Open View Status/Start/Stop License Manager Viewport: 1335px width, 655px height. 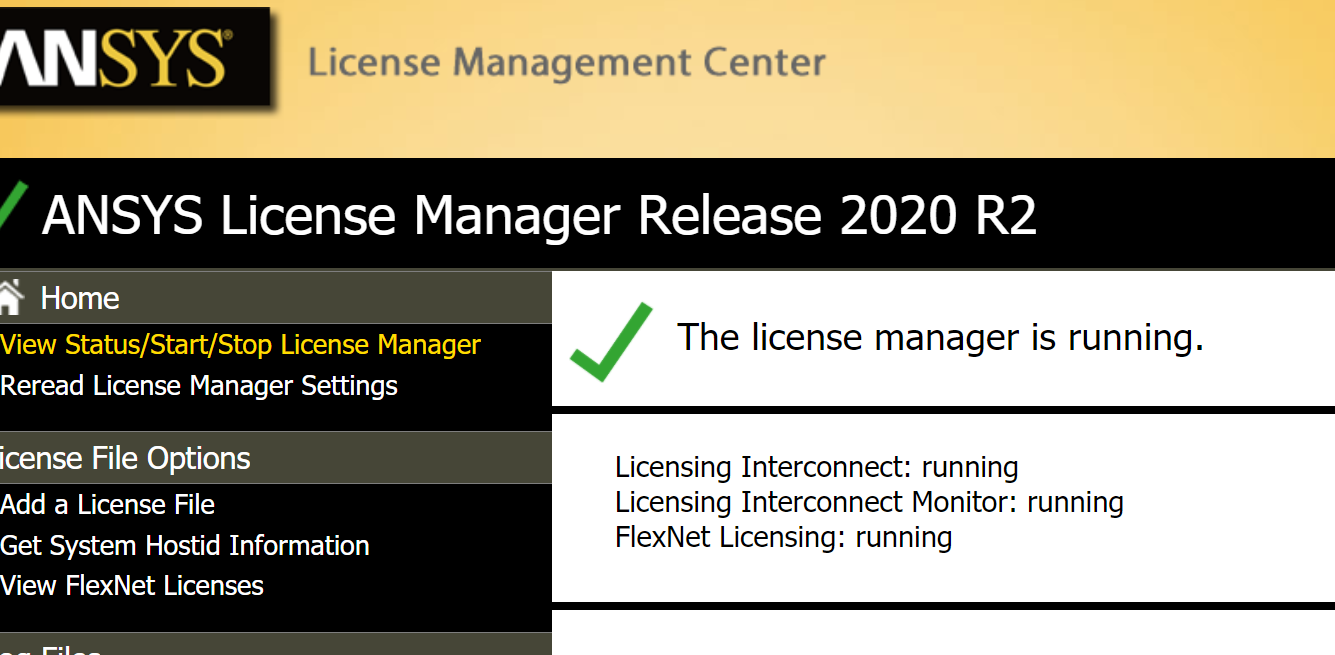pos(240,345)
